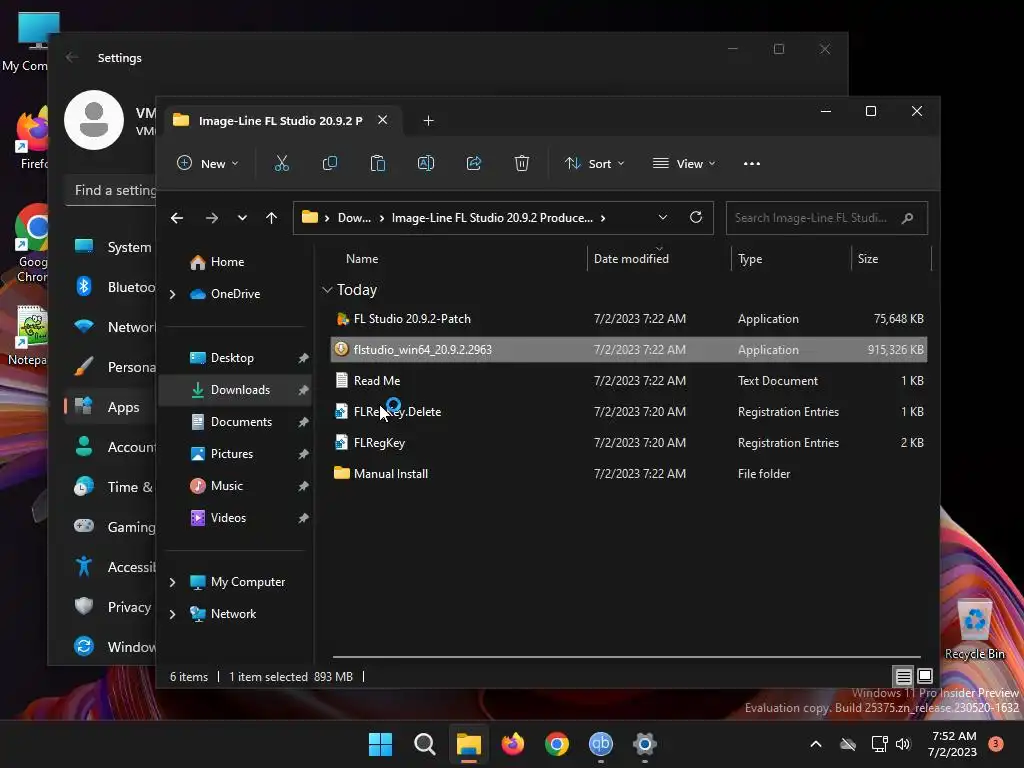Click the search magnifier icon in Explorer
Image resolution: width=1024 pixels, height=768 pixels.
(x=907, y=218)
